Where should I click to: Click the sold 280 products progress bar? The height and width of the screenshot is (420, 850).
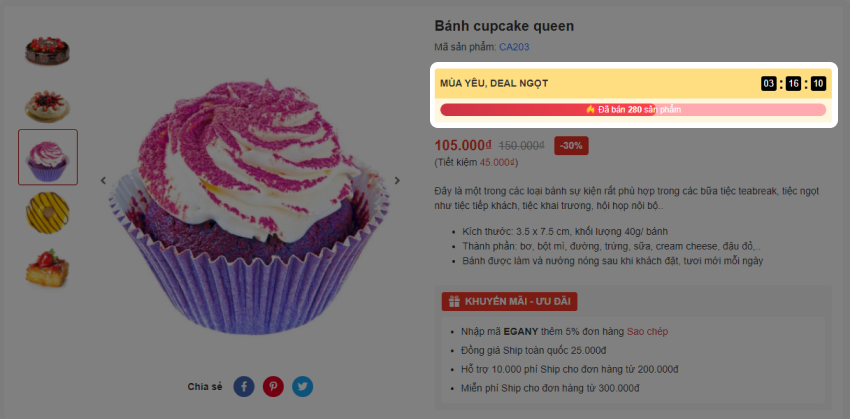pyautogui.click(x=633, y=109)
